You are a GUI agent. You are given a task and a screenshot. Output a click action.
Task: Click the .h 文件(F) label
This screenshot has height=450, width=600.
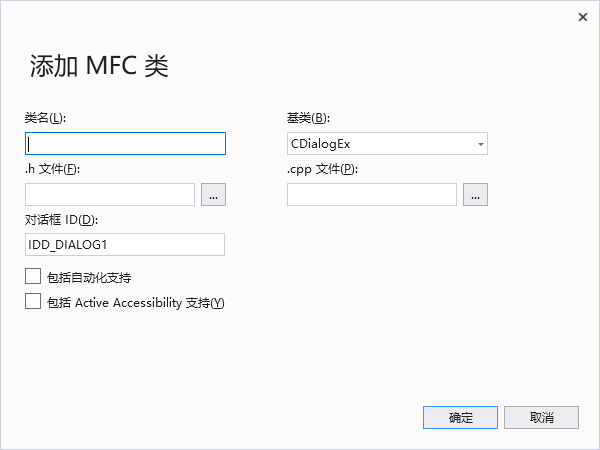pyautogui.click(x=52, y=169)
